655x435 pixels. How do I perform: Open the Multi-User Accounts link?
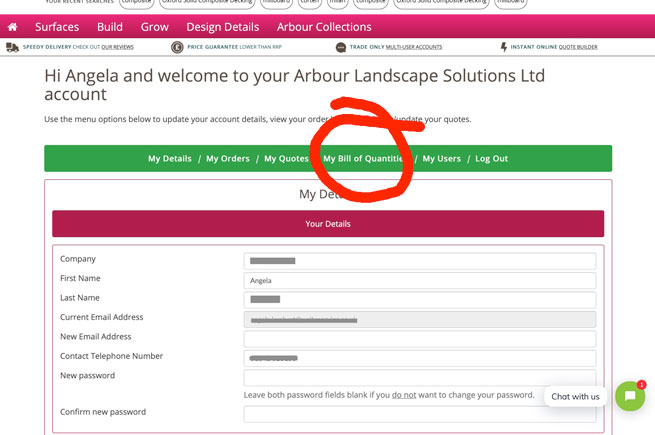tap(414, 47)
